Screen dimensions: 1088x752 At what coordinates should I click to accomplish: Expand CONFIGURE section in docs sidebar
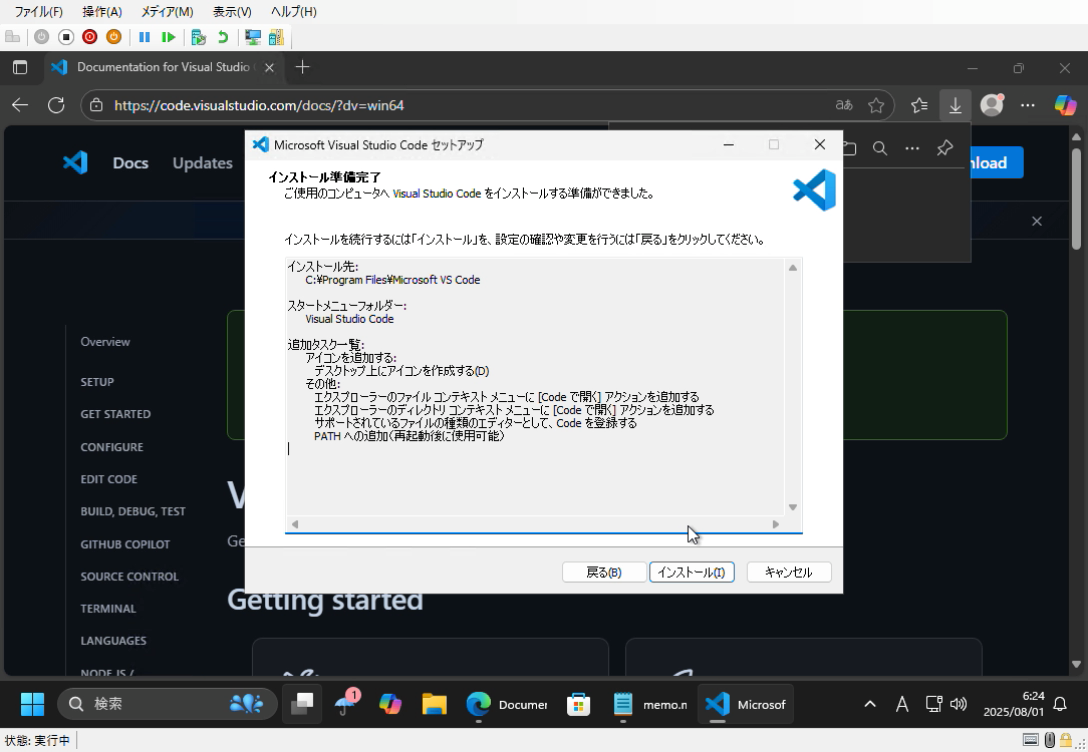tap(112, 447)
